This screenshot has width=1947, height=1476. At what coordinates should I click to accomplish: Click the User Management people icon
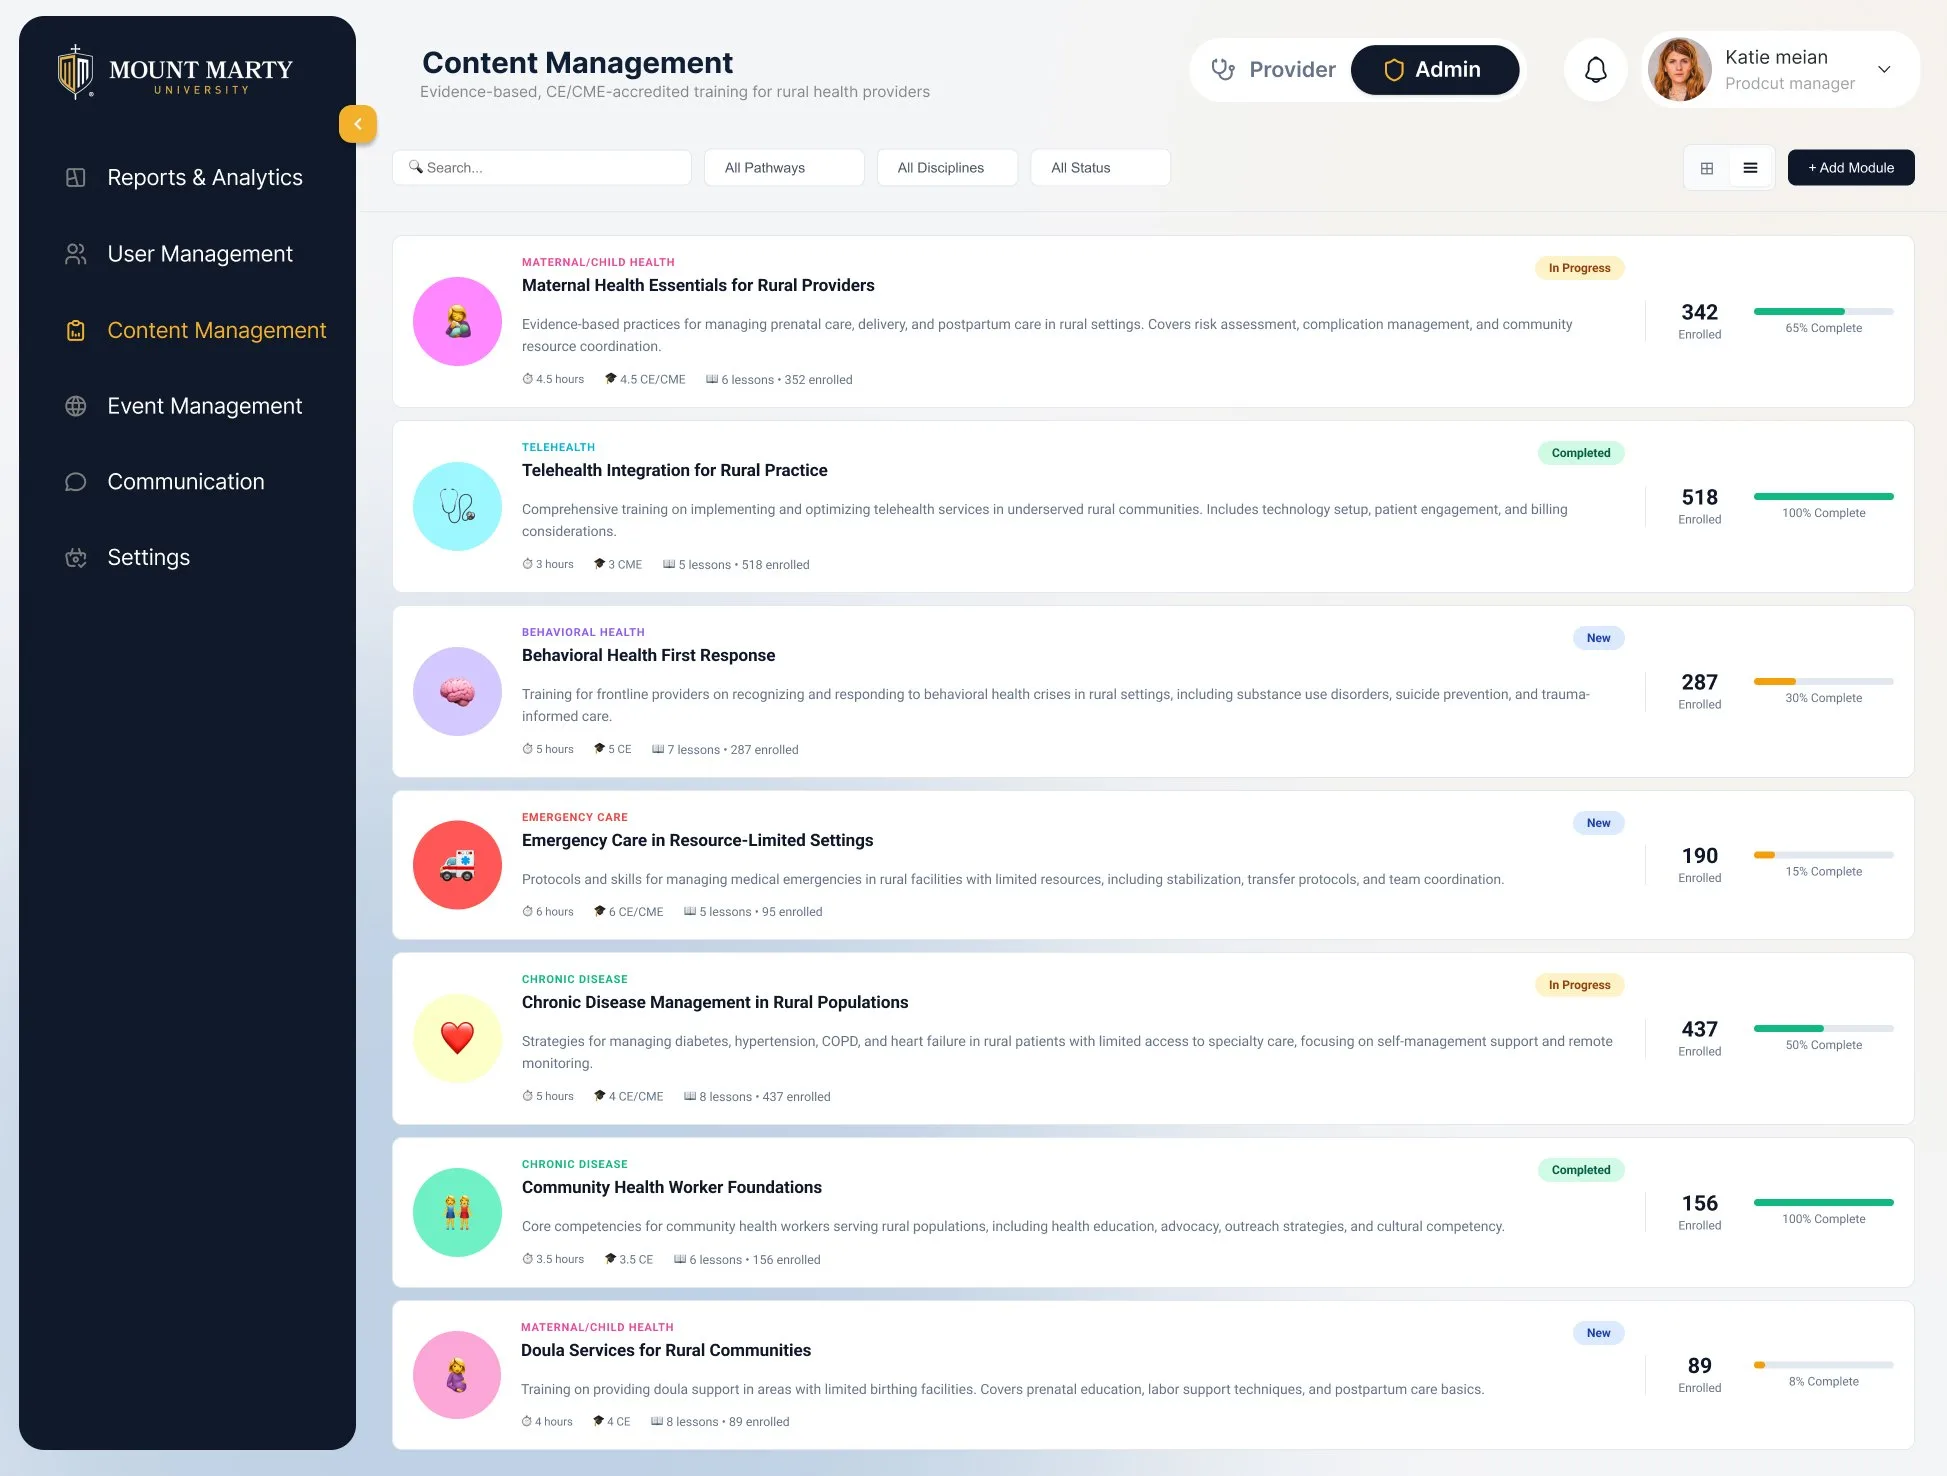tap(75, 254)
